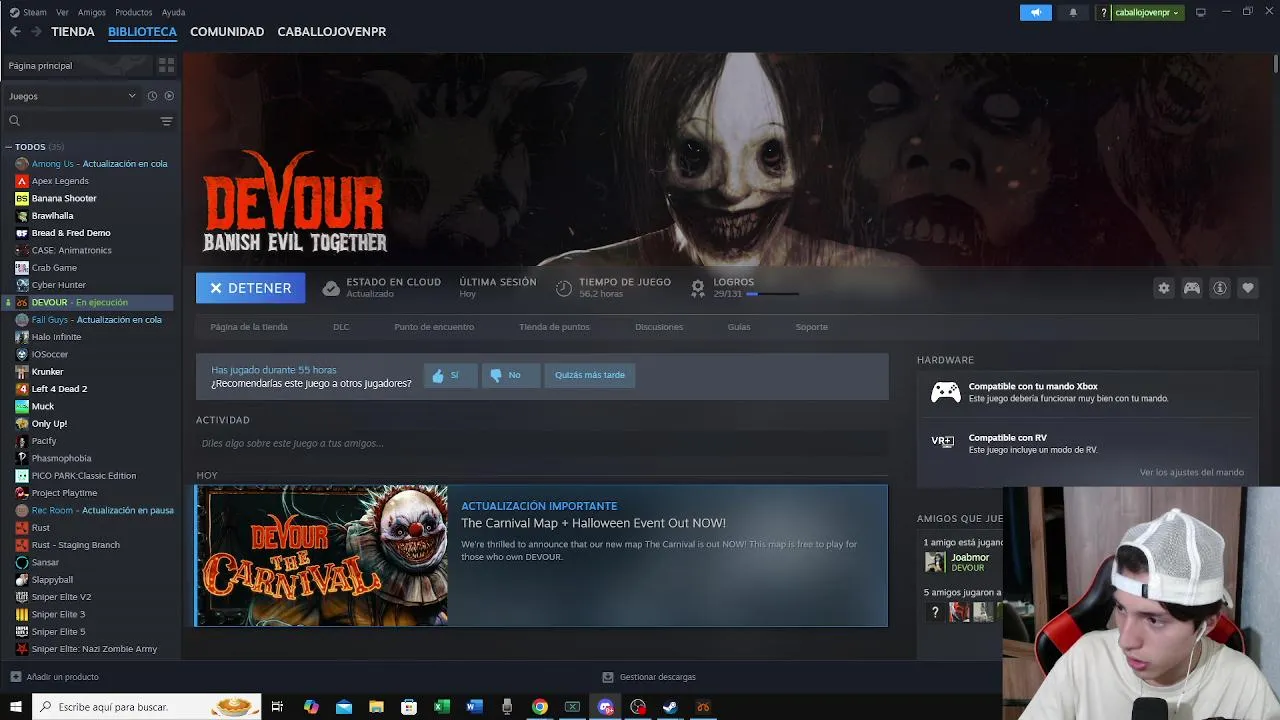The width and height of the screenshot is (1280, 720).
Task: Open the notifications bell
Action: (x=1073, y=12)
